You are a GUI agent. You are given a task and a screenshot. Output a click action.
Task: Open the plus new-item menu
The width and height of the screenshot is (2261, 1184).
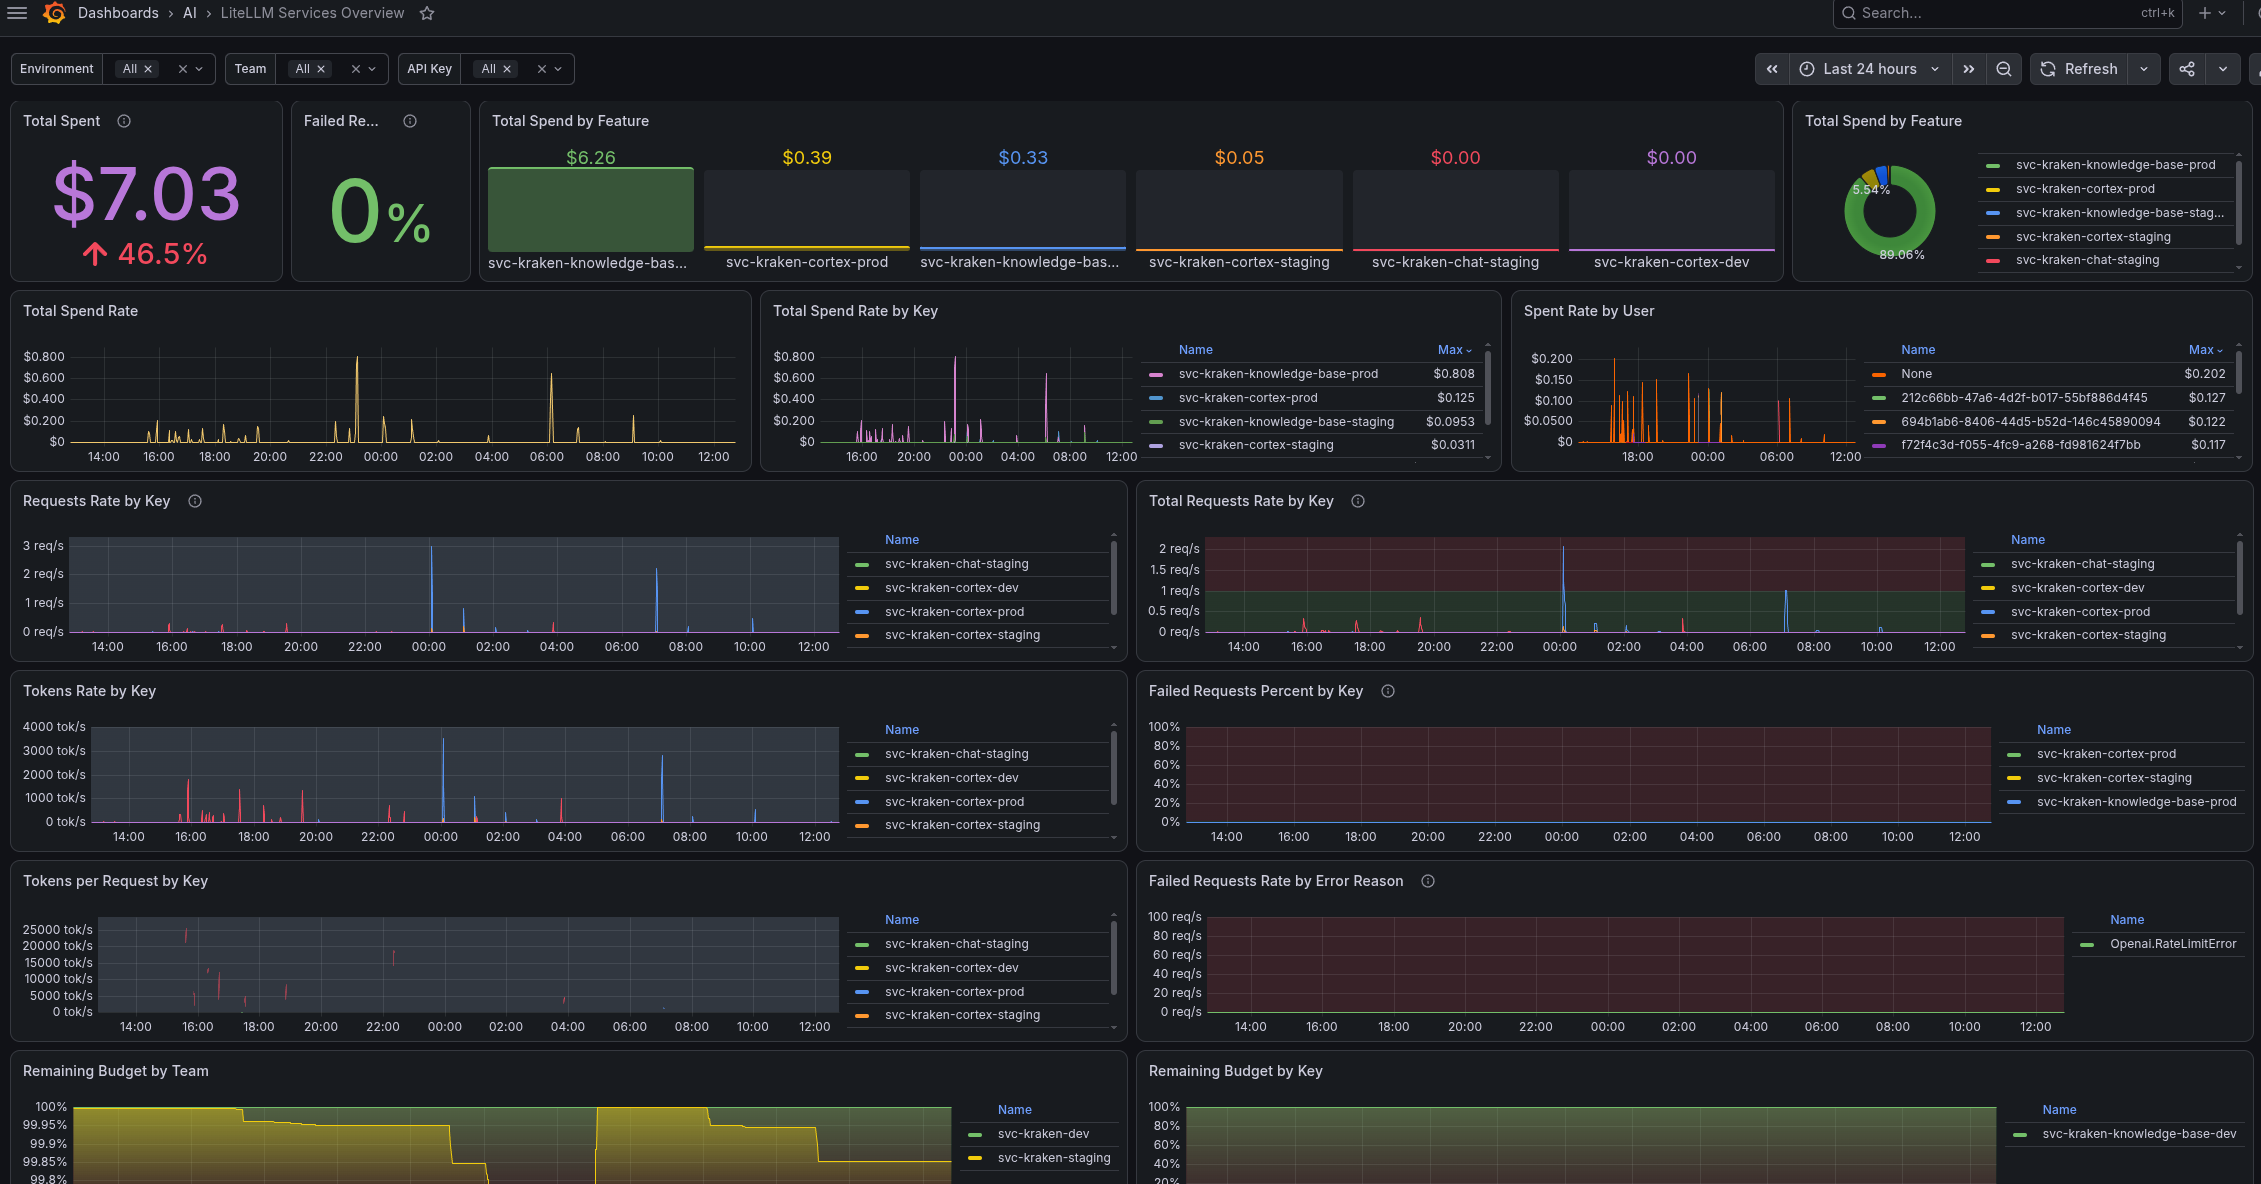[x=2205, y=13]
